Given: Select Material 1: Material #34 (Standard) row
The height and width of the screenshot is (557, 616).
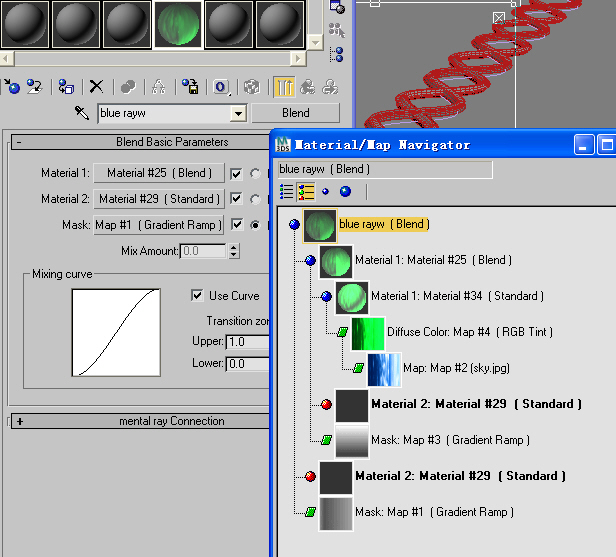Looking at the screenshot, I should (458, 296).
